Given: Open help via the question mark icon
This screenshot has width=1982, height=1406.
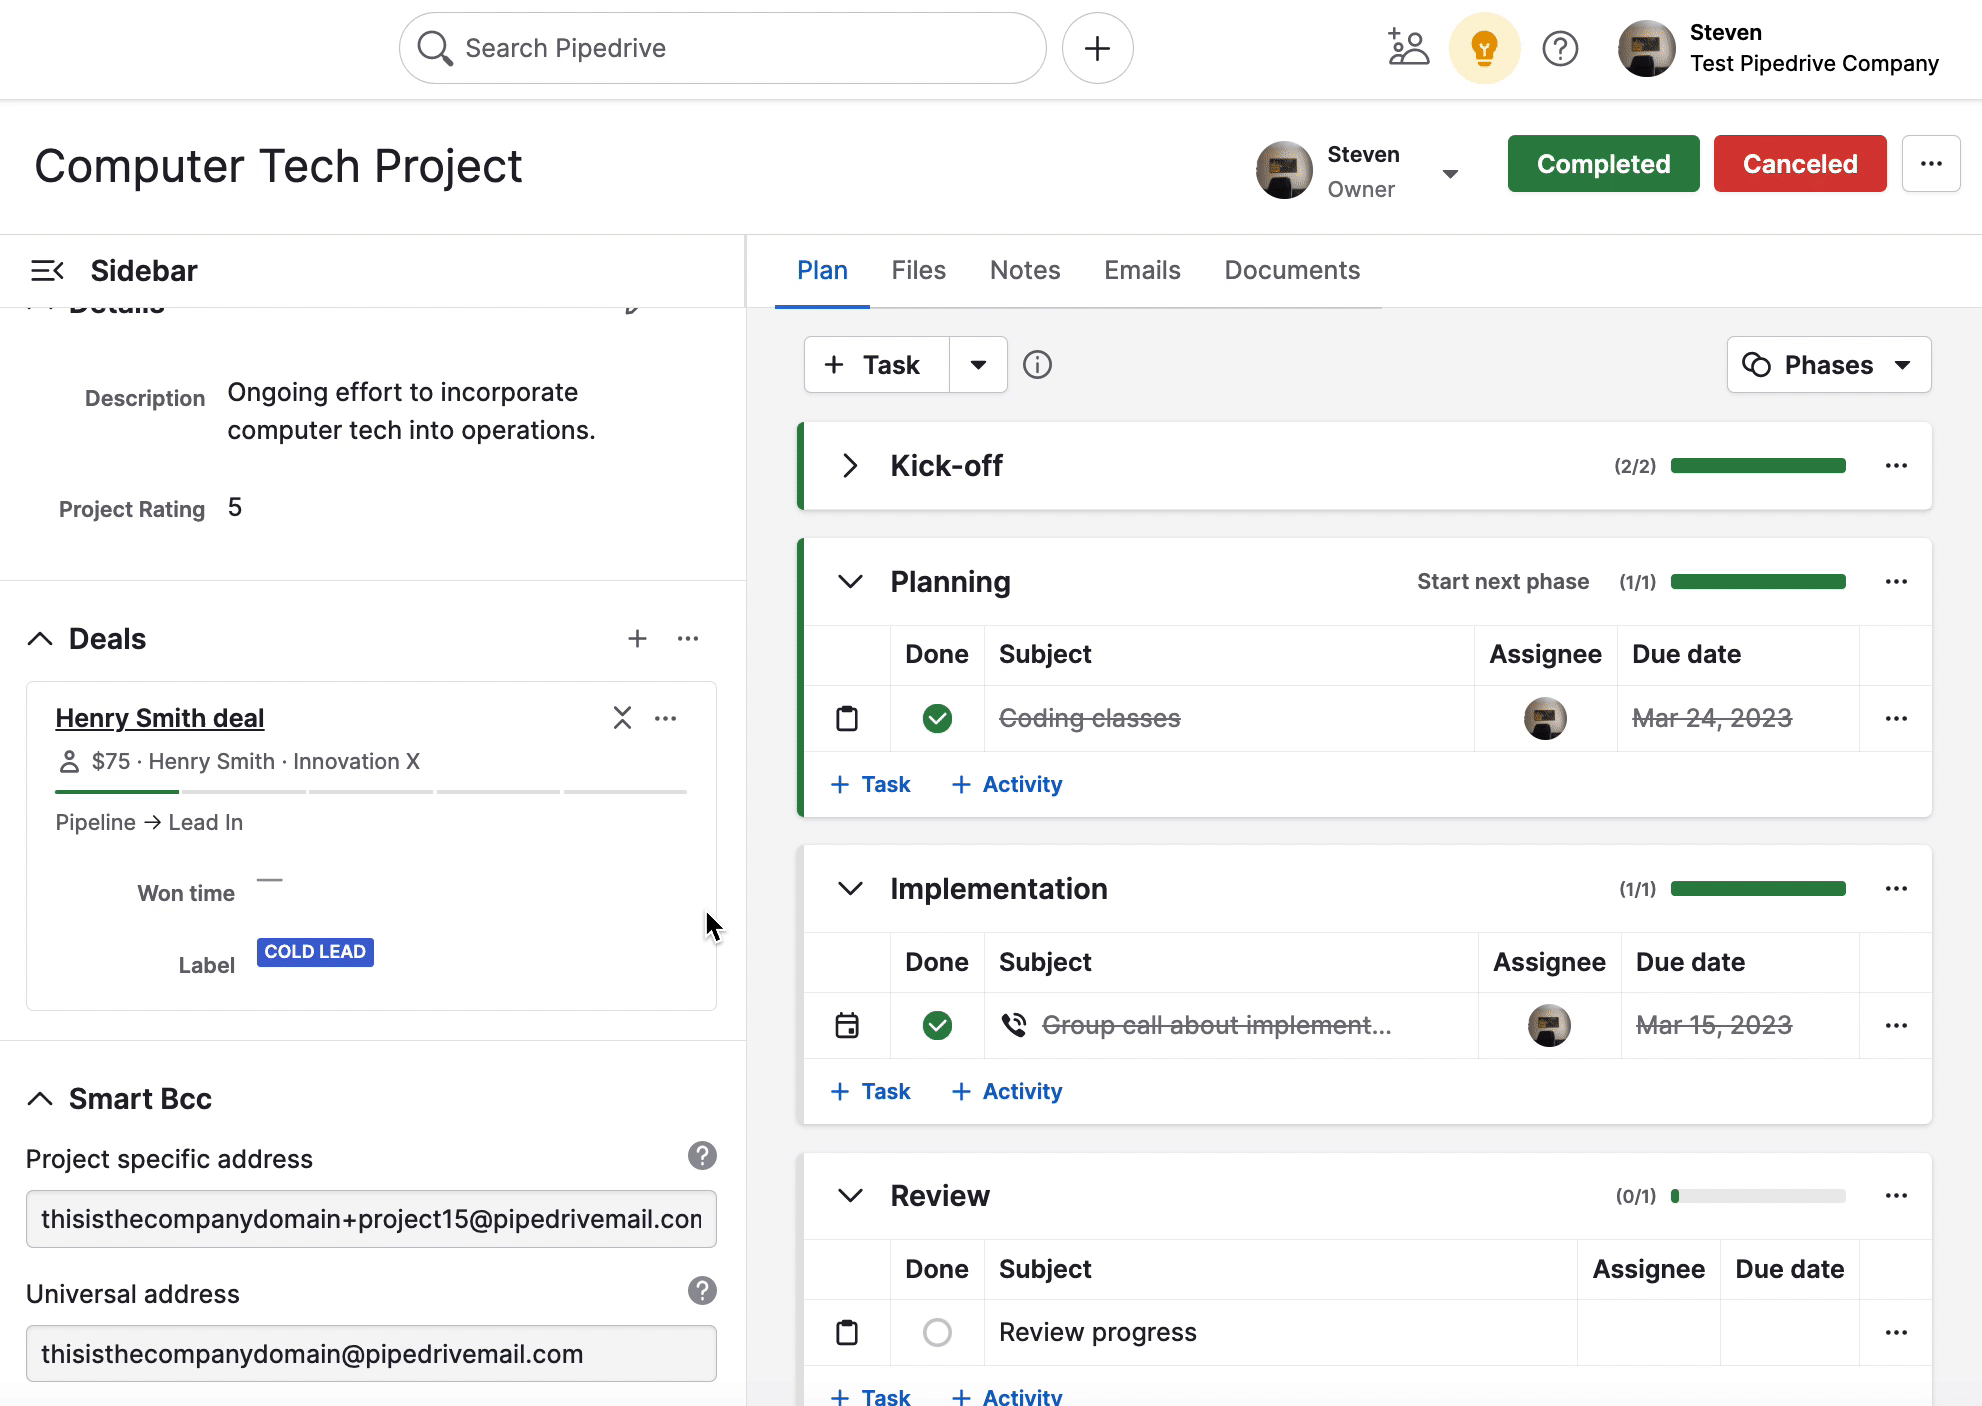Looking at the screenshot, I should 1560,47.
